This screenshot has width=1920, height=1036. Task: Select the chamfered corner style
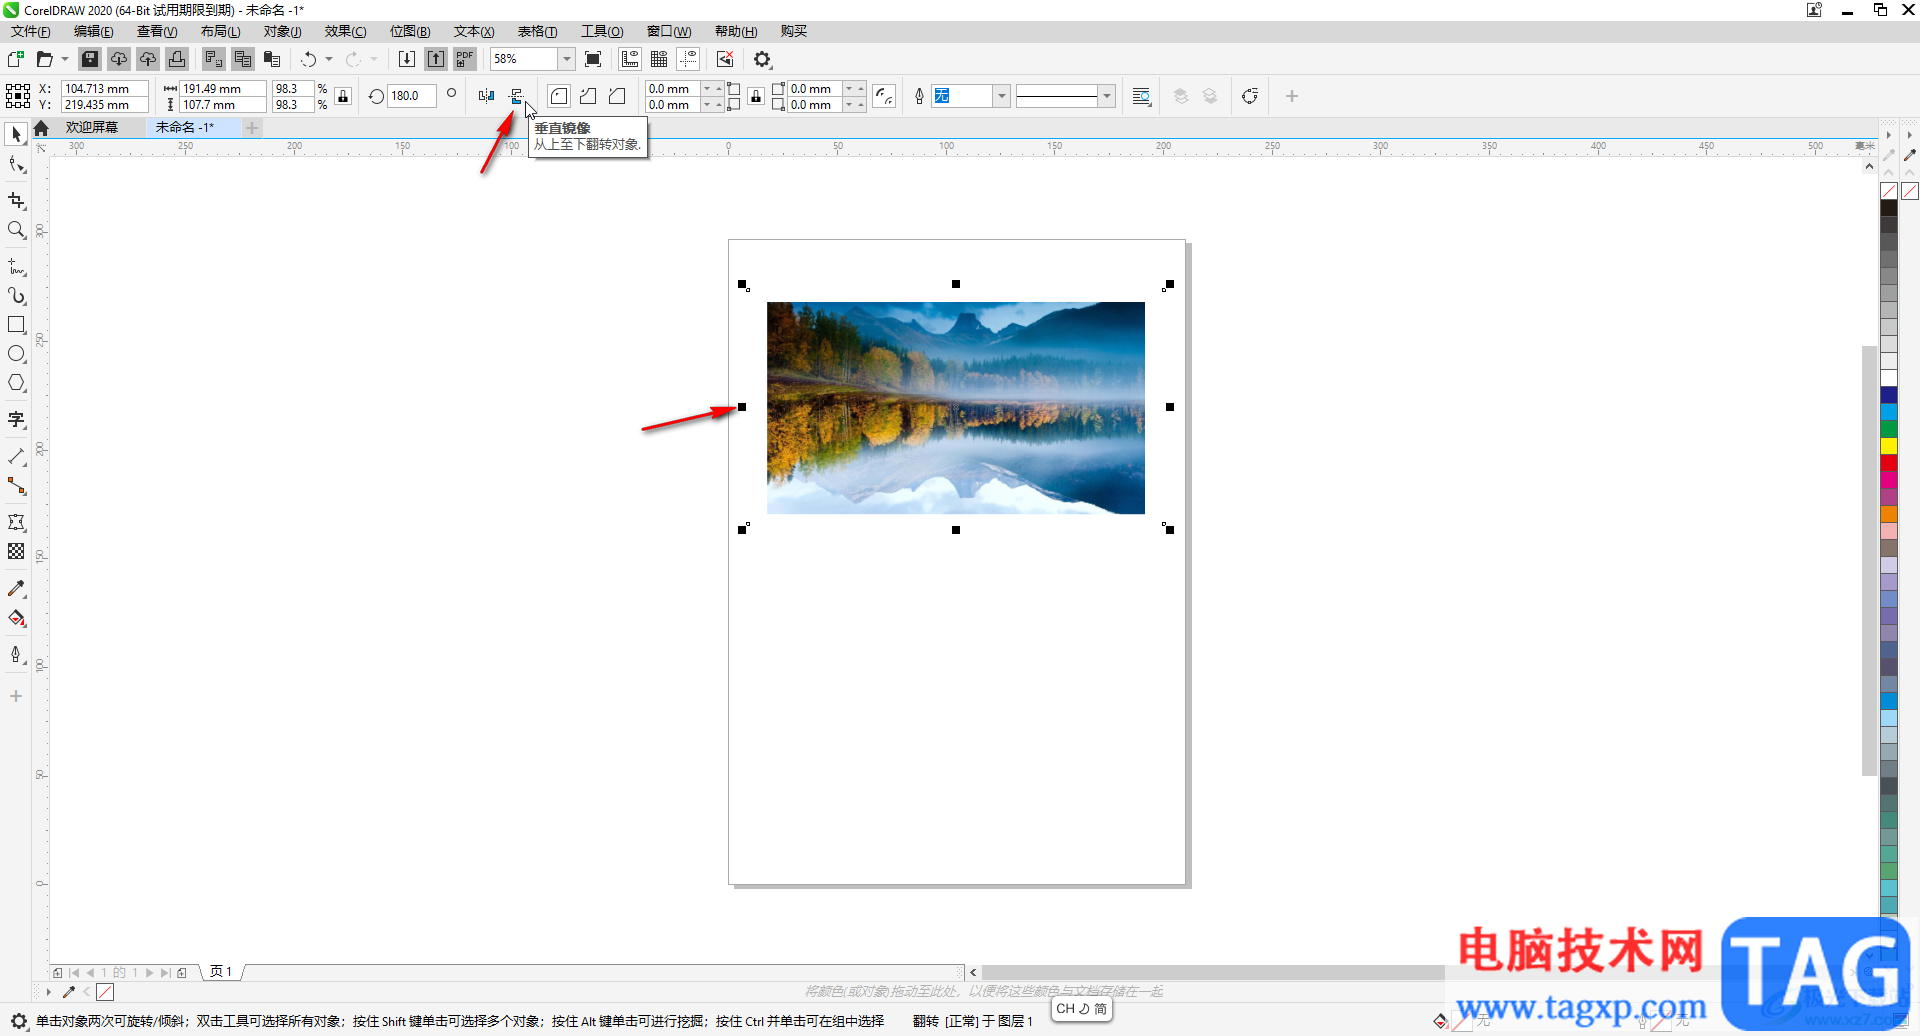pyautogui.click(x=617, y=96)
